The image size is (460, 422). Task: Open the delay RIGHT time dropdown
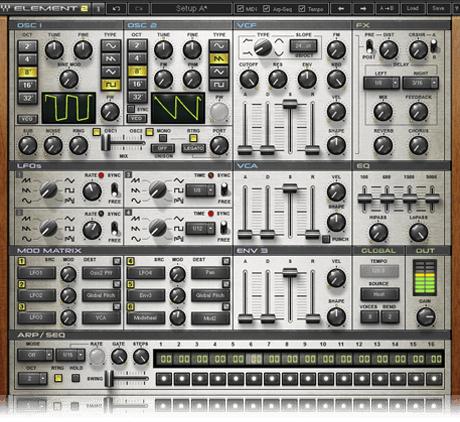coord(420,83)
